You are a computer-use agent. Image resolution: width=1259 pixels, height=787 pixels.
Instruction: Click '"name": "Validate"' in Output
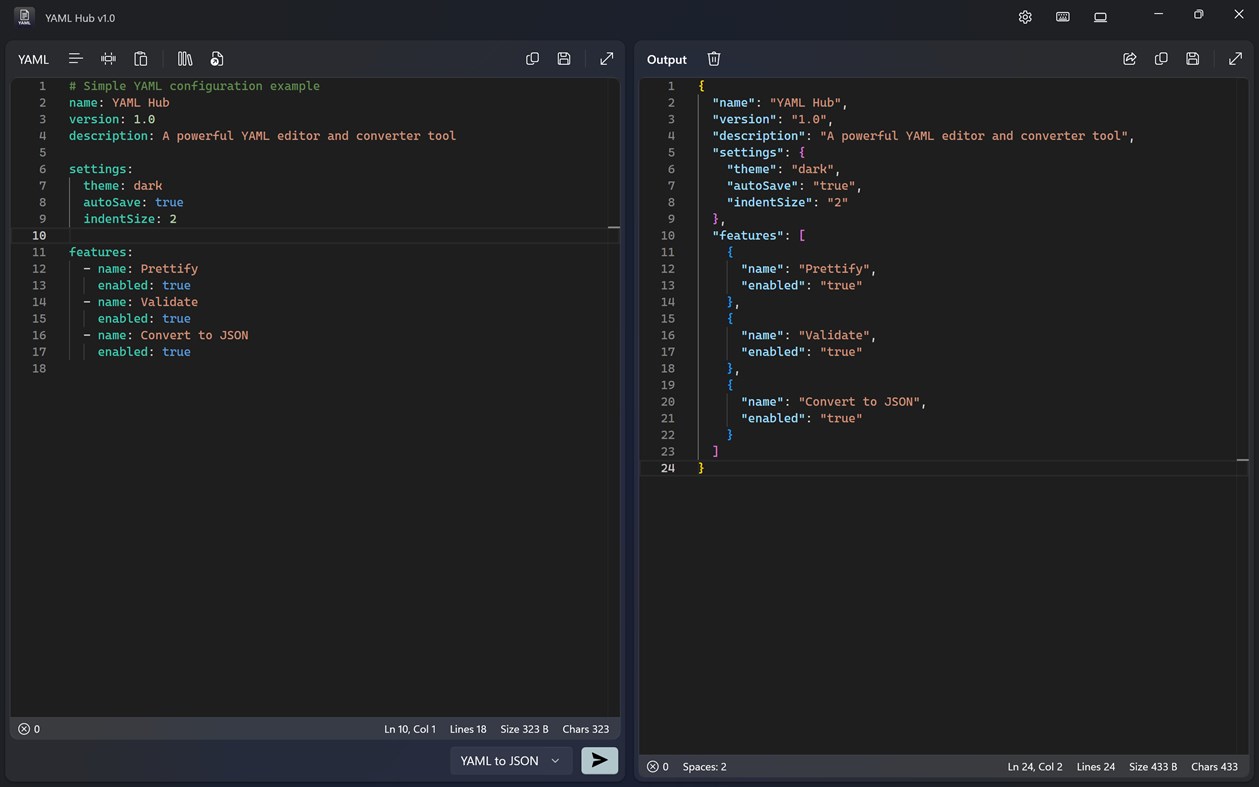(809, 335)
